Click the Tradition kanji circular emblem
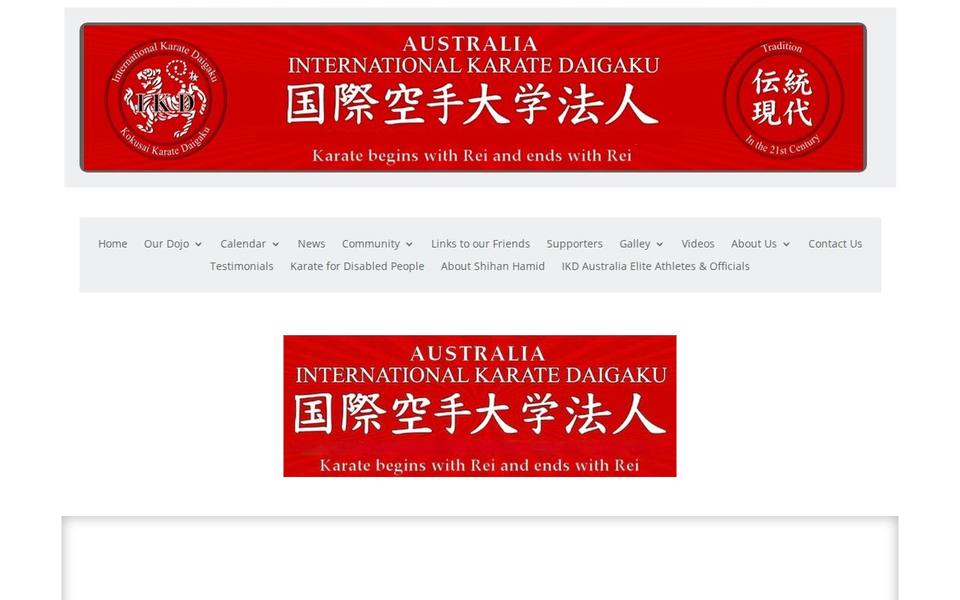 783,99
